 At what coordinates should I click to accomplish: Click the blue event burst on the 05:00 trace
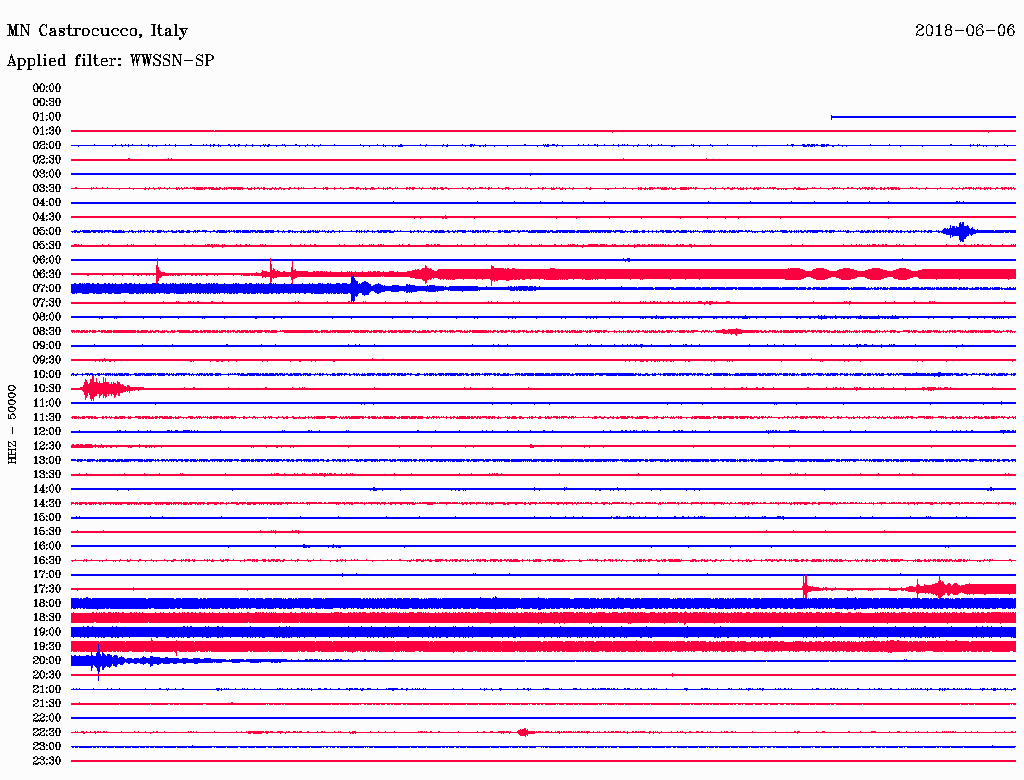961,231
